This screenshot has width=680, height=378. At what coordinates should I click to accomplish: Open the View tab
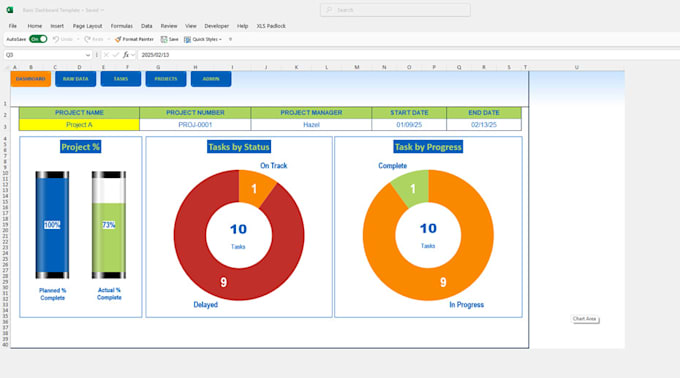[191, 26]
